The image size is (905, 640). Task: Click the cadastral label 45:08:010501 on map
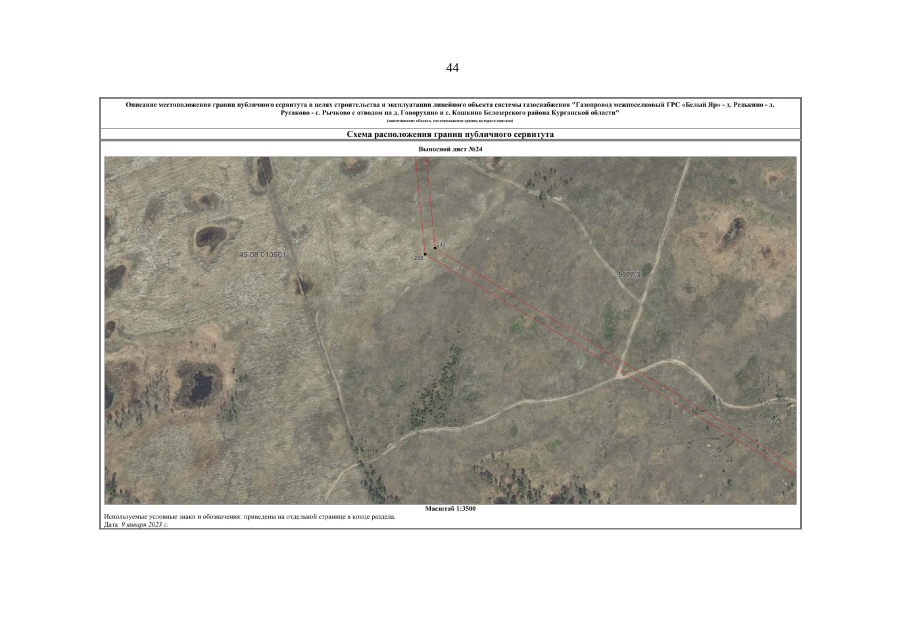click(263, 255)
